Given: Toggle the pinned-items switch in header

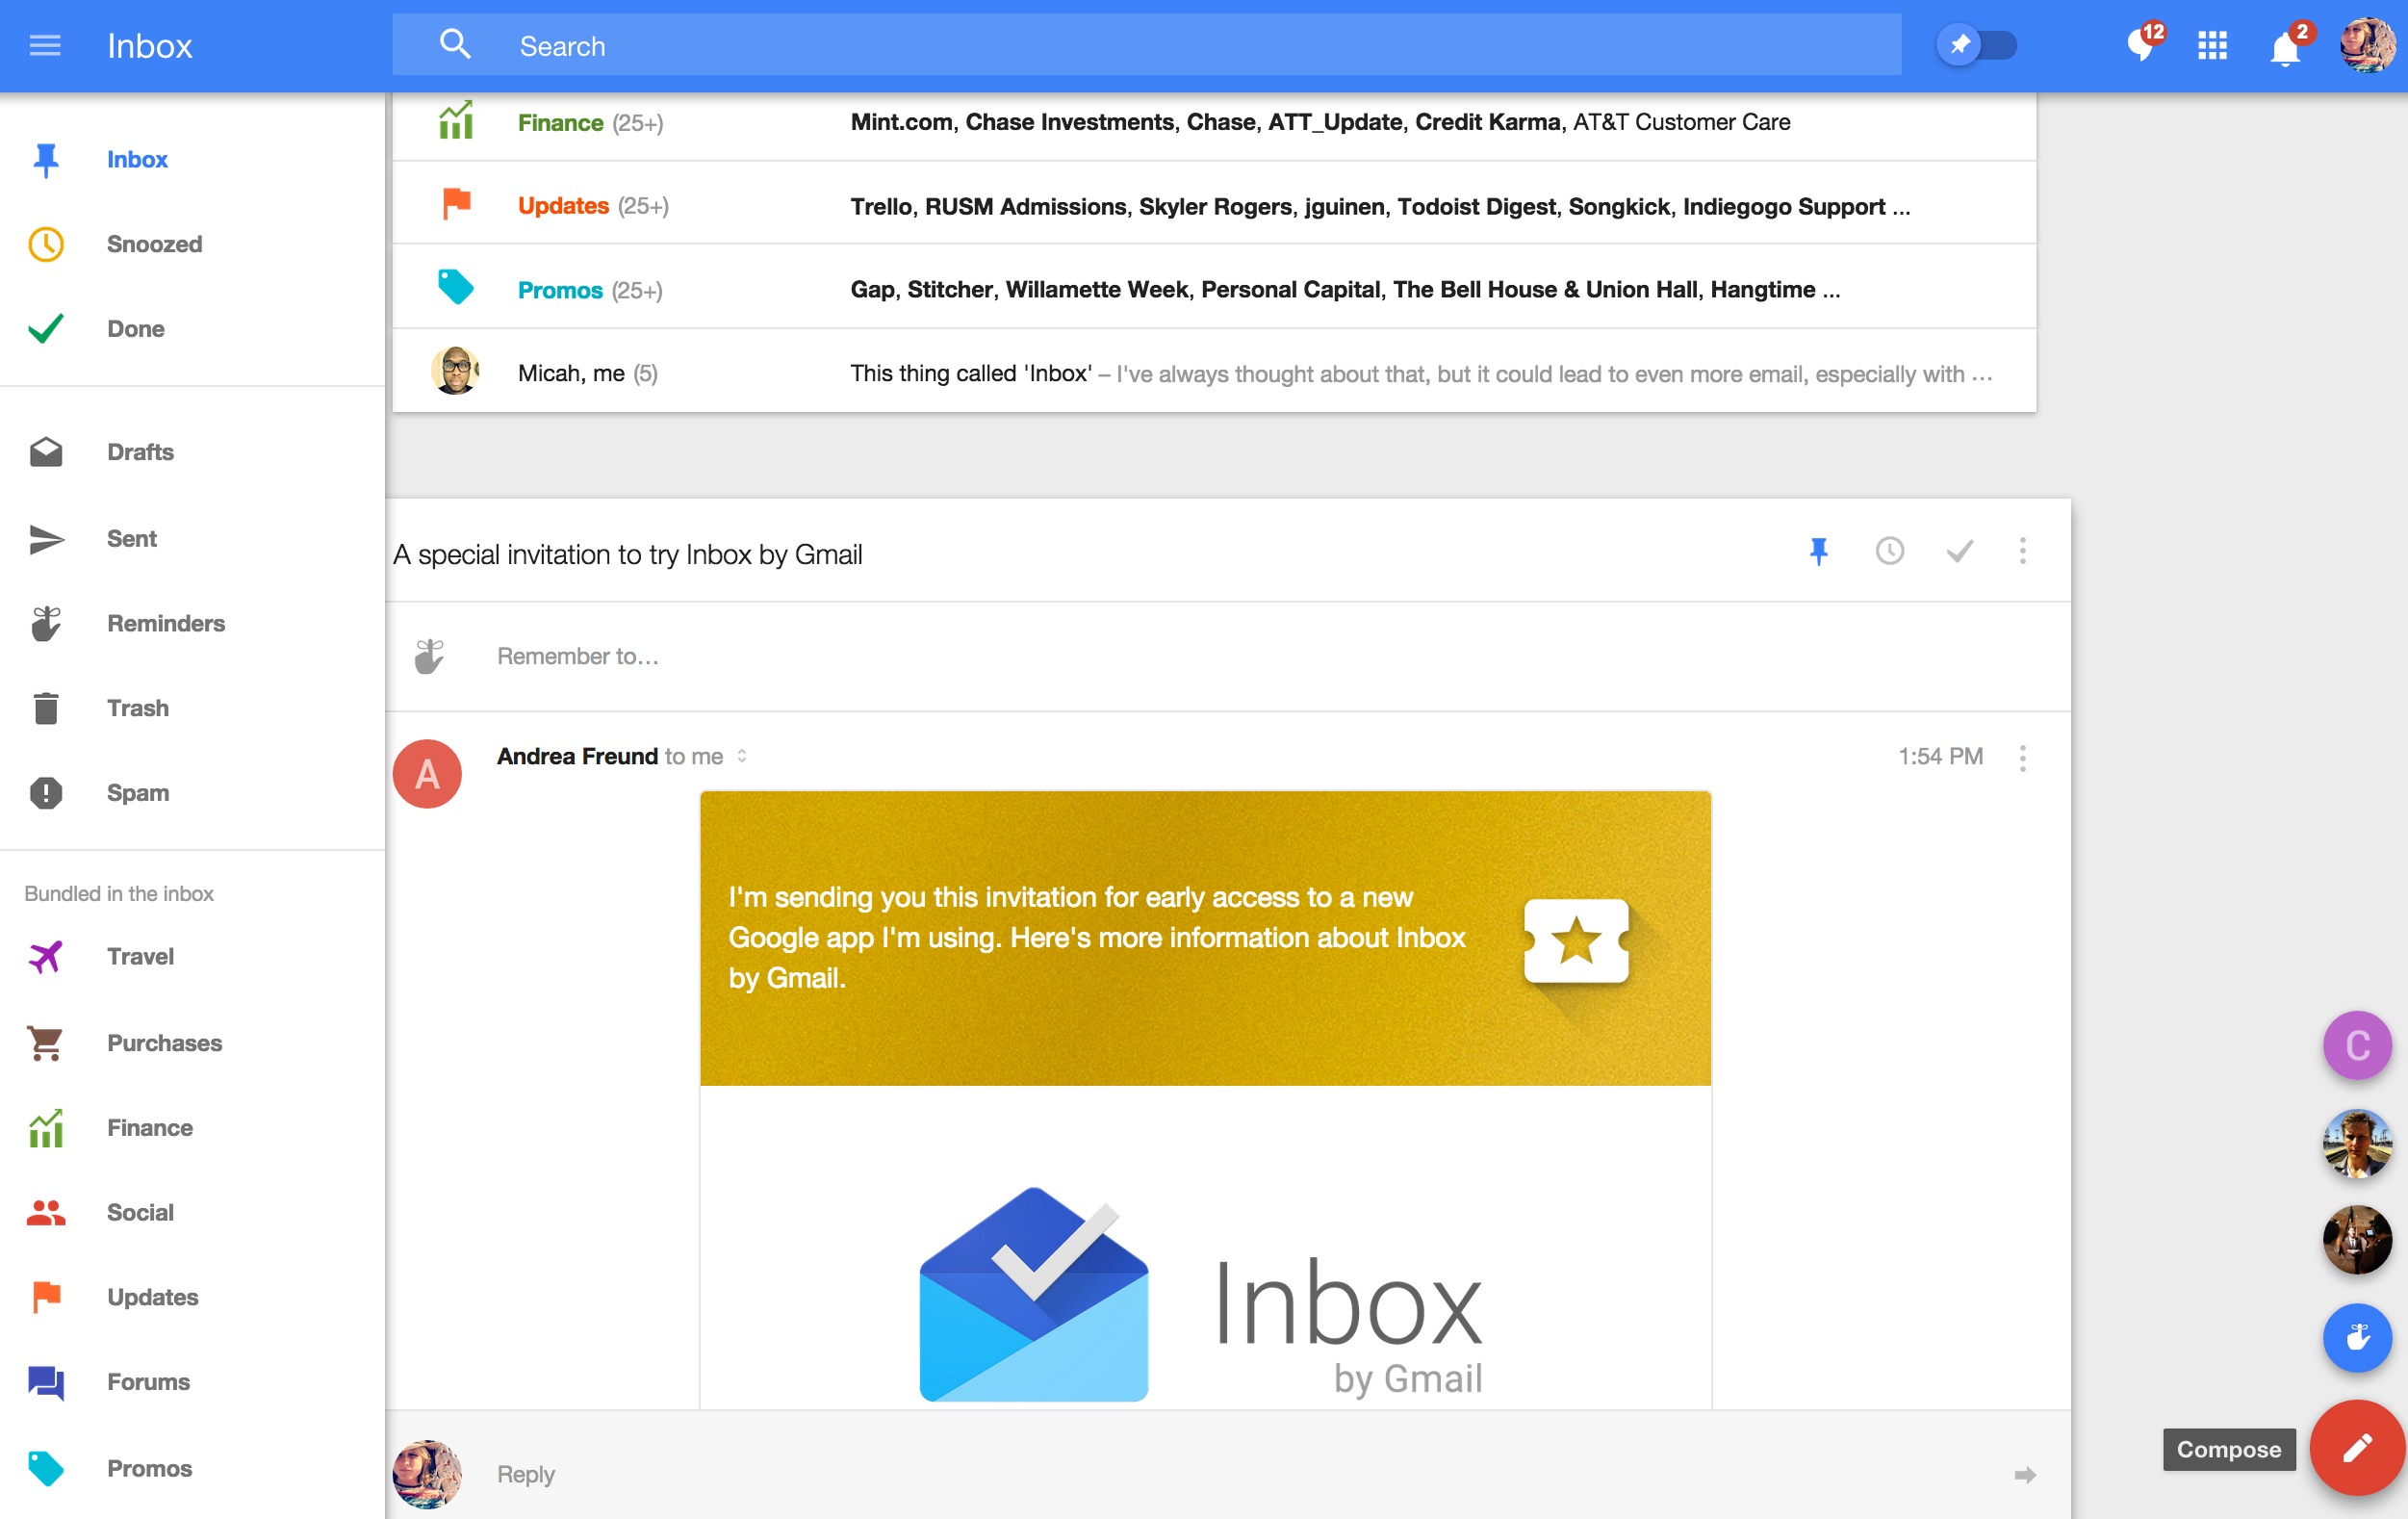Looking at the screenshot, I should point(1977,45).
